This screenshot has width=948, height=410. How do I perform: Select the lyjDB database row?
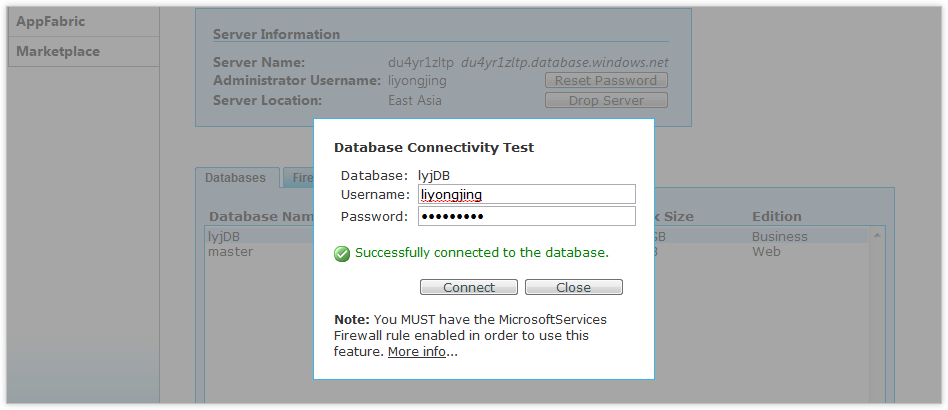(x=224, y=237)
